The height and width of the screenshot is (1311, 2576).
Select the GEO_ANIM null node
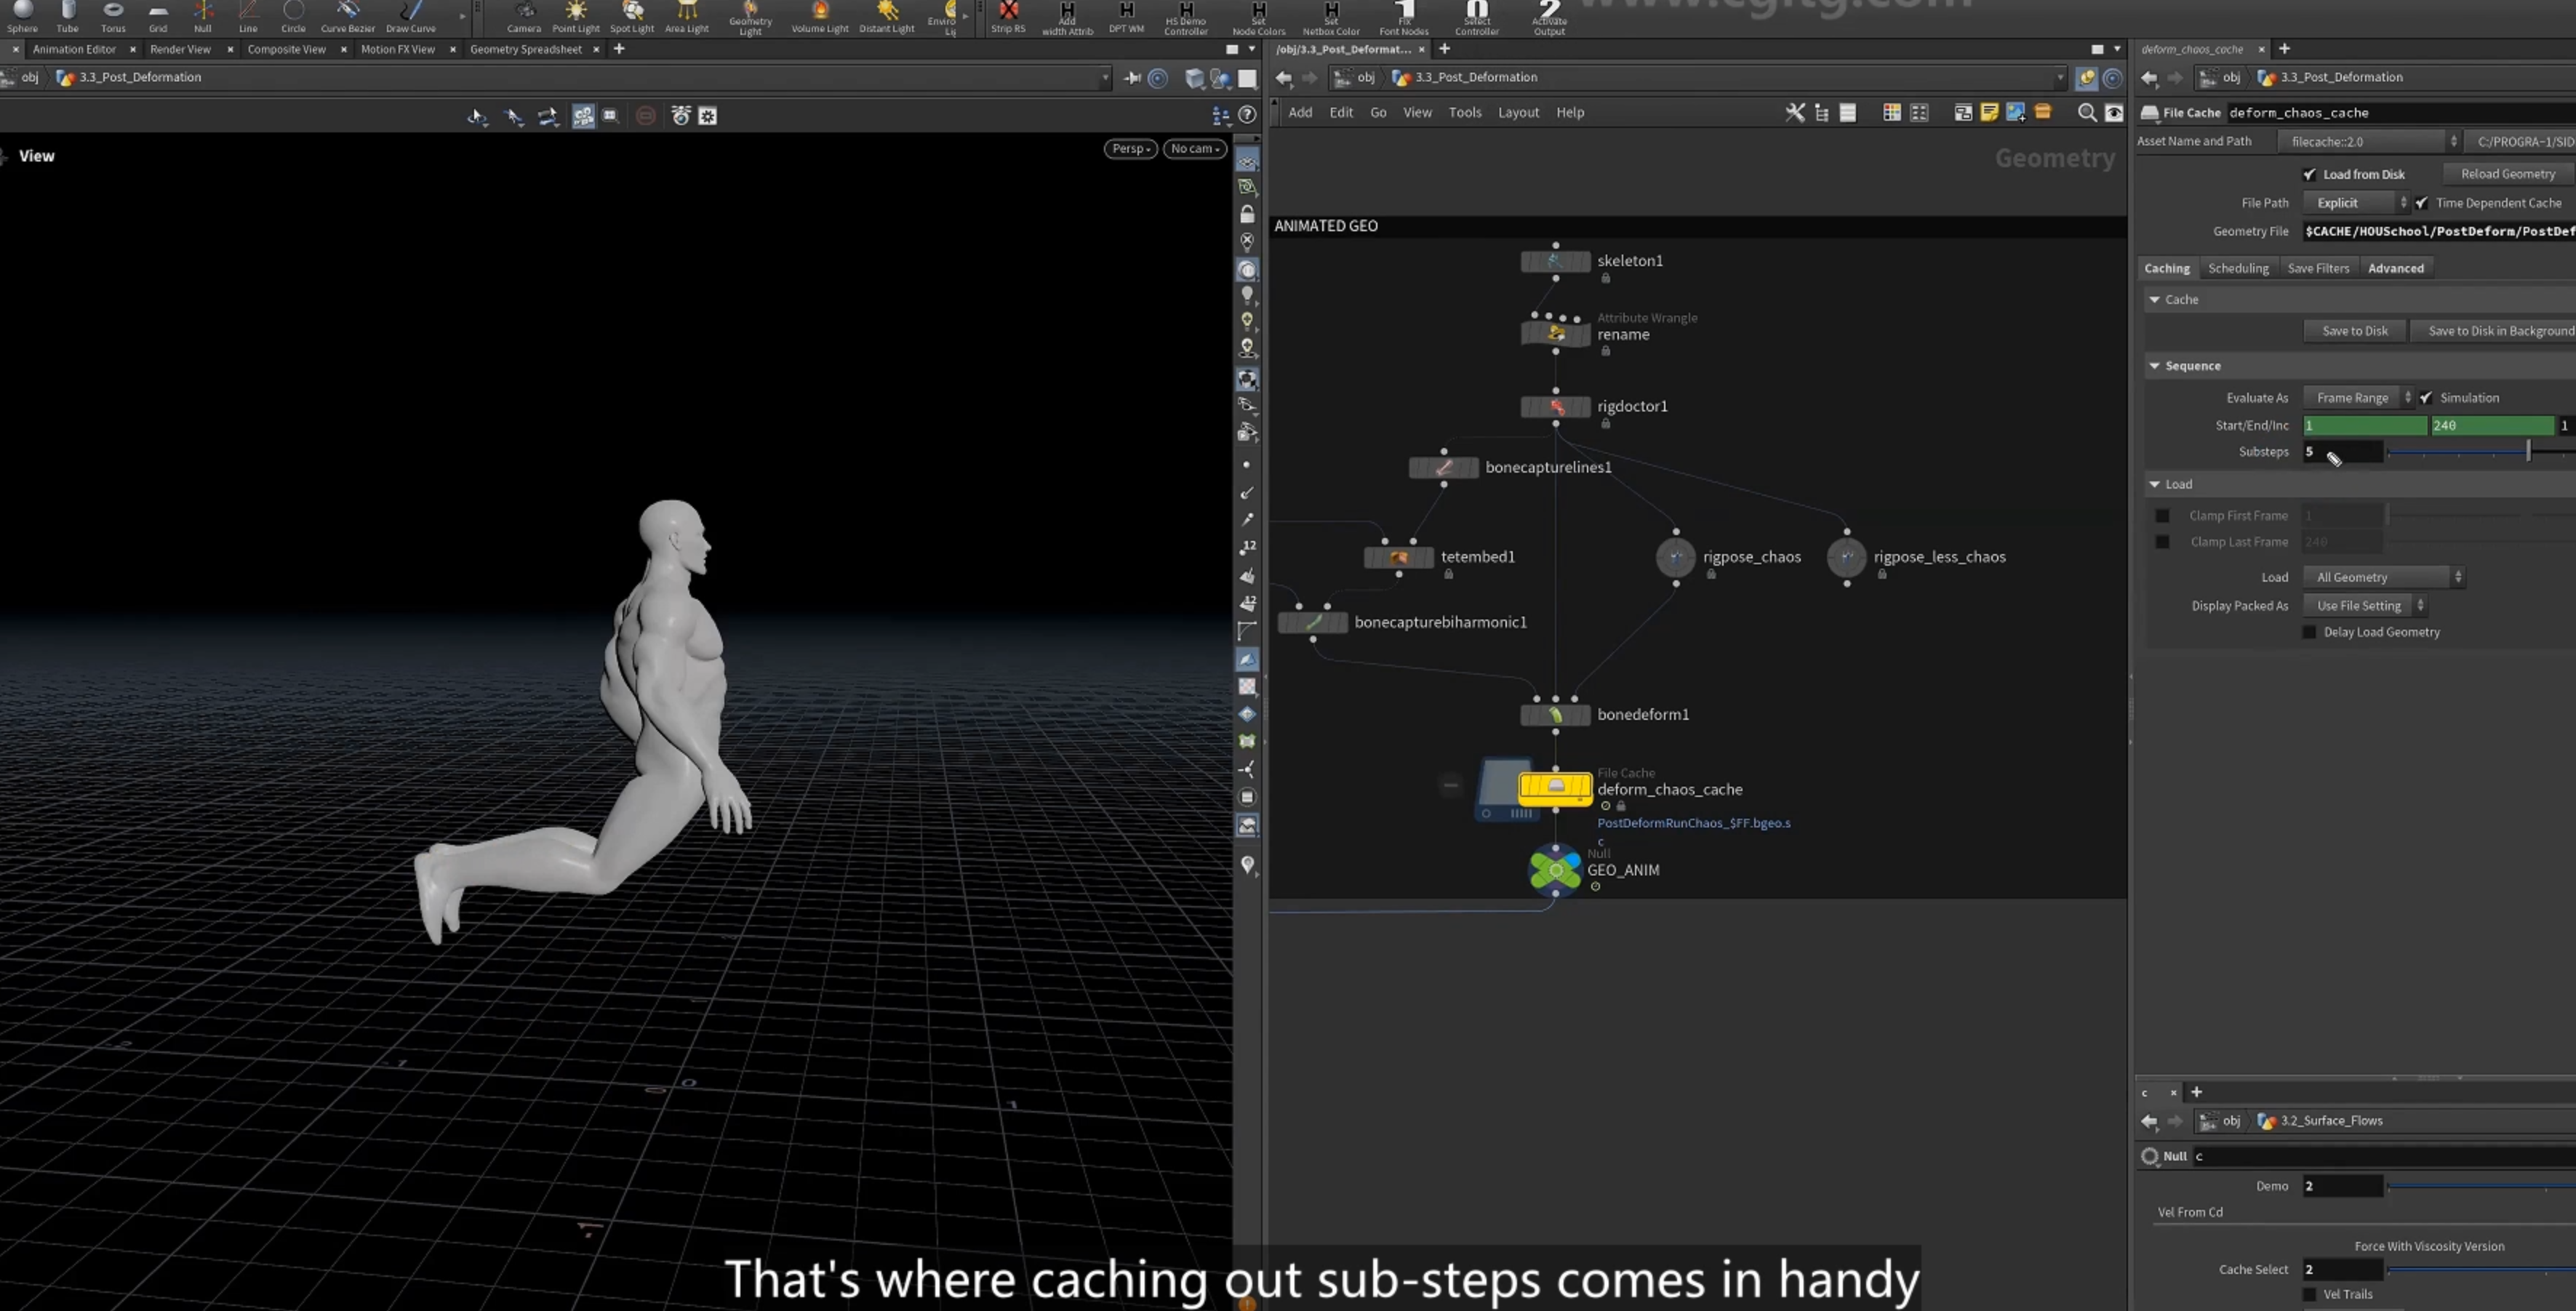pyautogui.click(x=1555, y=870)
